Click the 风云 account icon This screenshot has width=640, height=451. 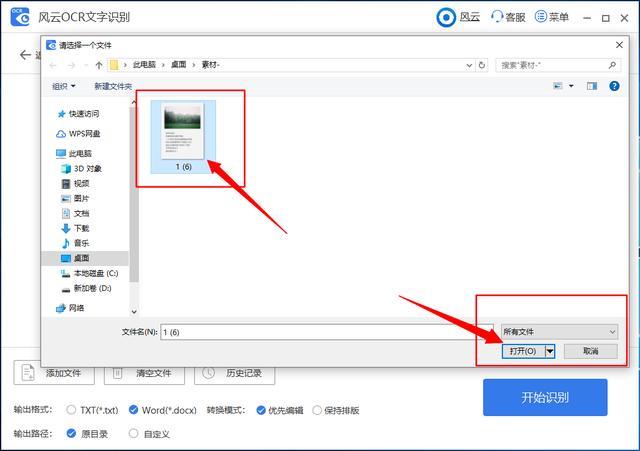[x=446, y=18]
